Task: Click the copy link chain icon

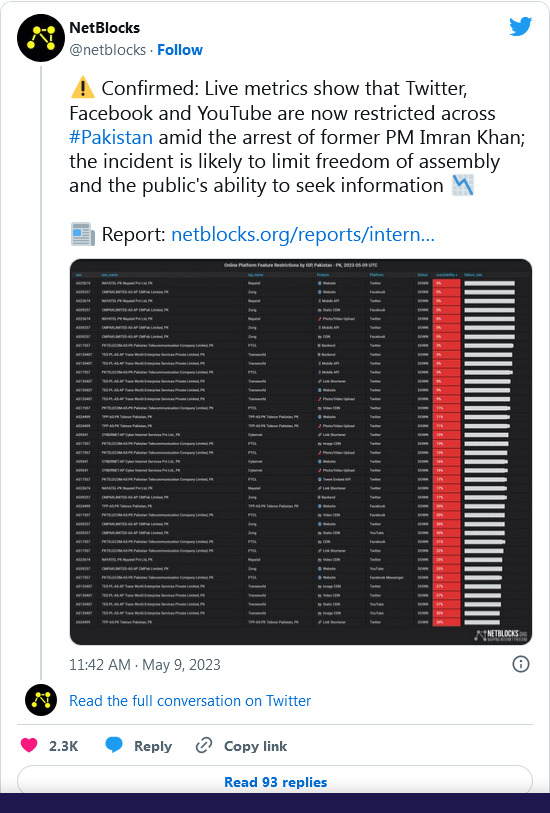Action: (204, 745)
